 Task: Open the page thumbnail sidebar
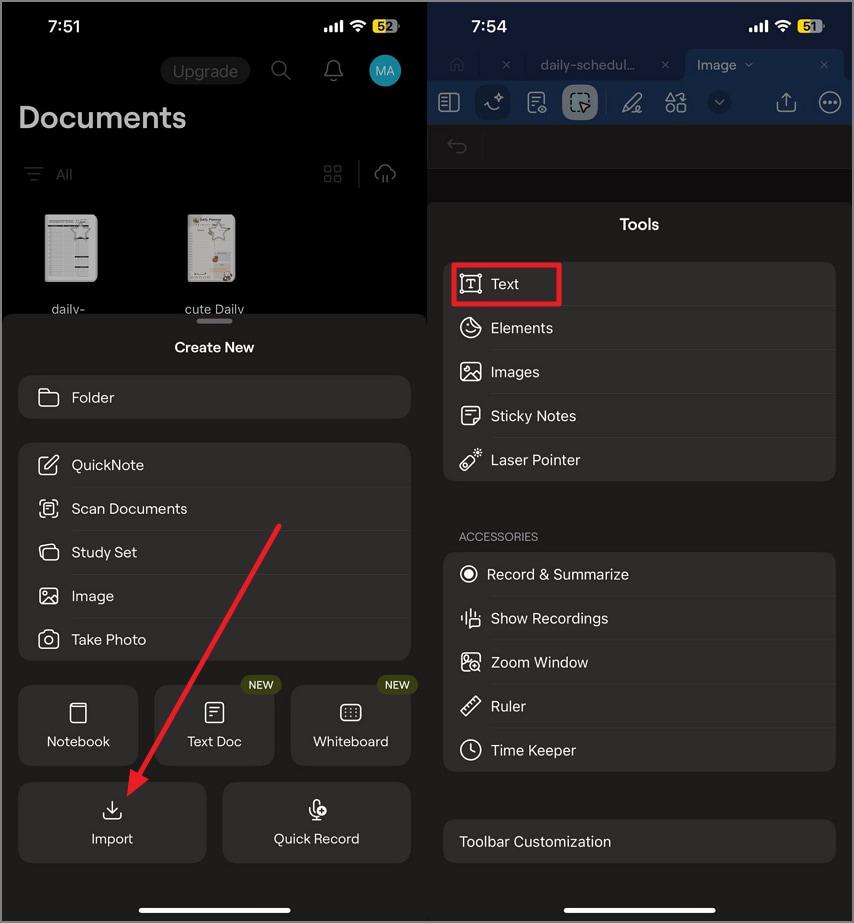tap(448, 102)
